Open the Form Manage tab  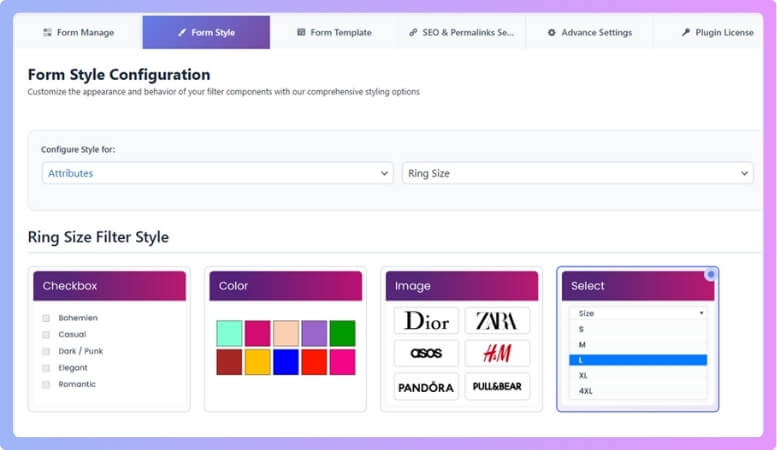click(x=78, y=32)
